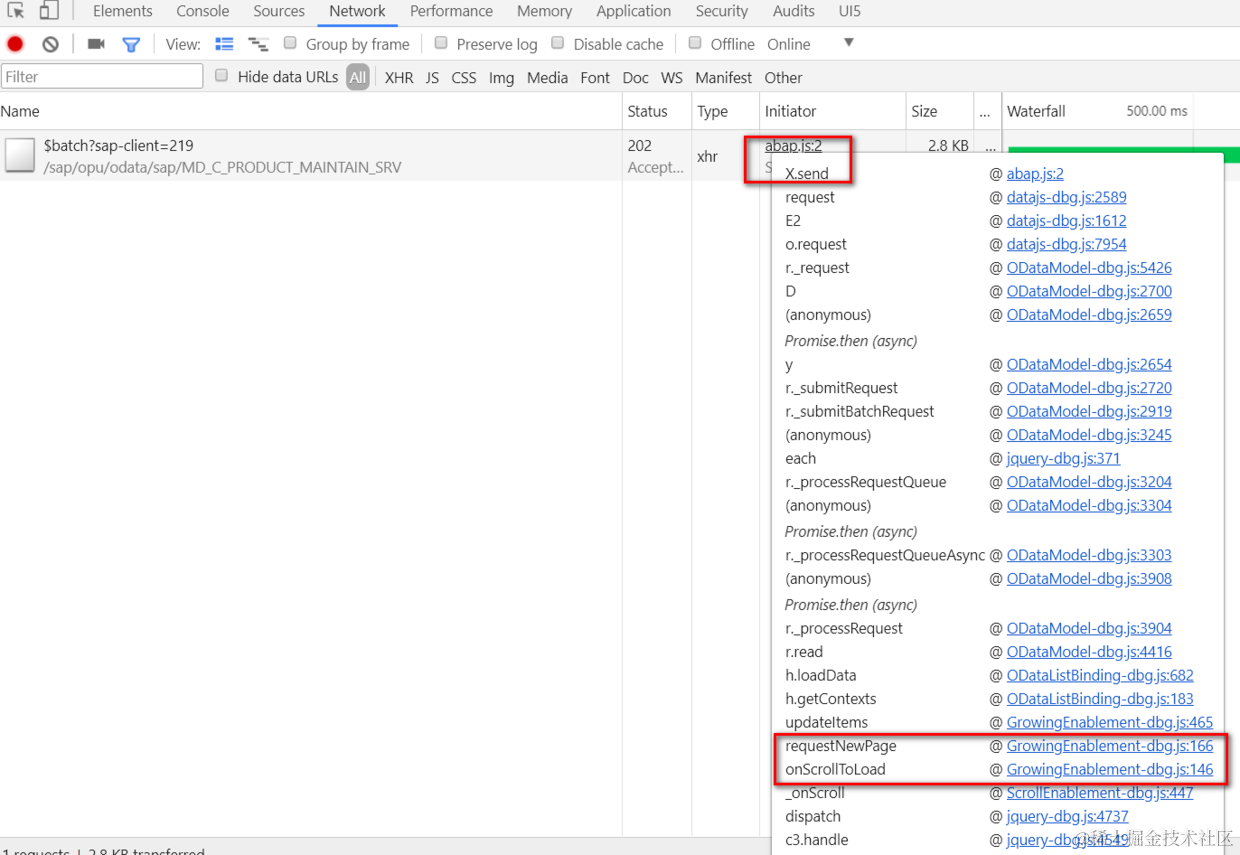Select the inspect element cursor icon

(x=16, y=11)
